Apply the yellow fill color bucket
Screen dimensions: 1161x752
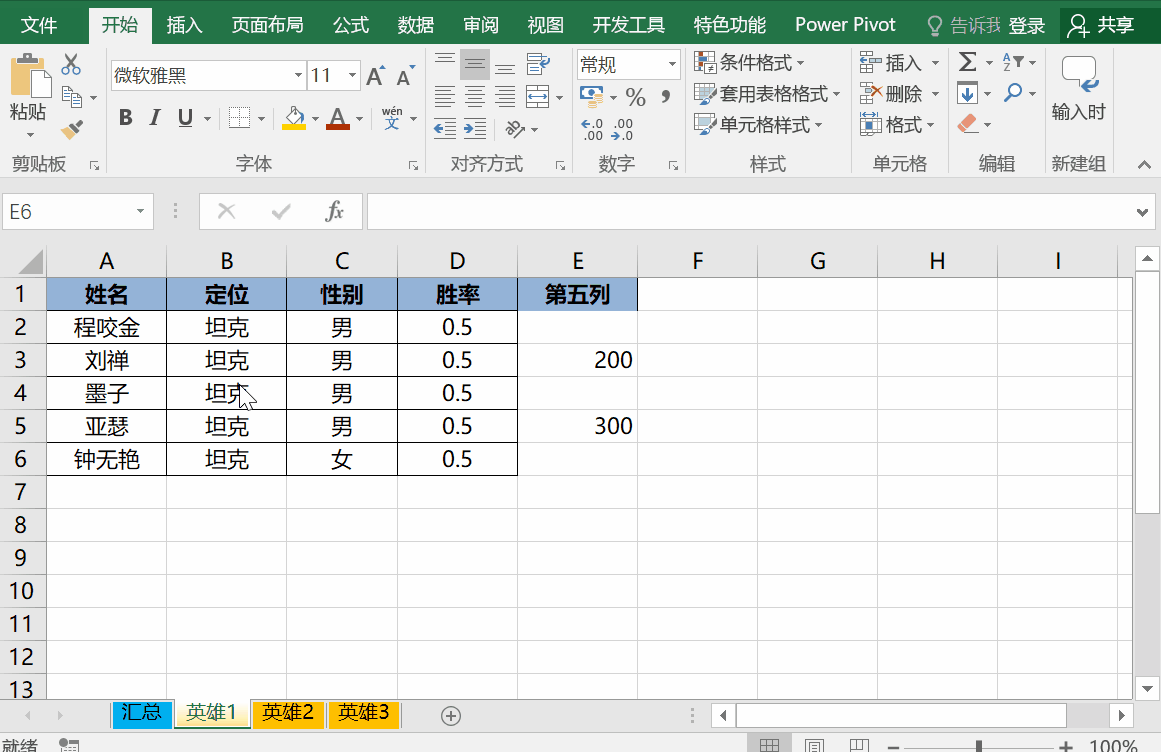pyautogui.click(x=294, y=118)
